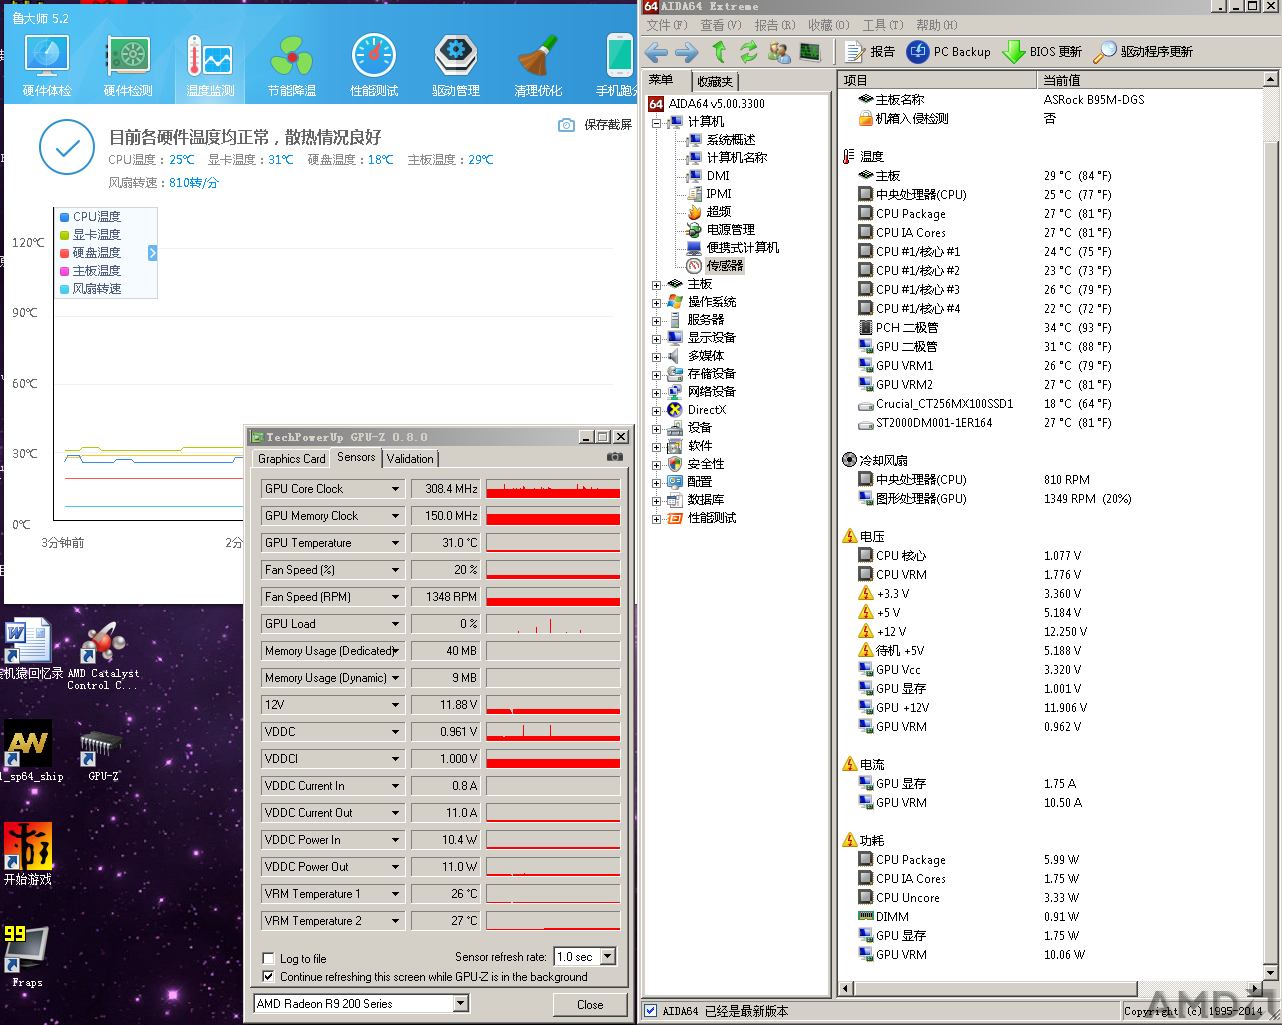Select 传感器 sensor tree item

725,266
